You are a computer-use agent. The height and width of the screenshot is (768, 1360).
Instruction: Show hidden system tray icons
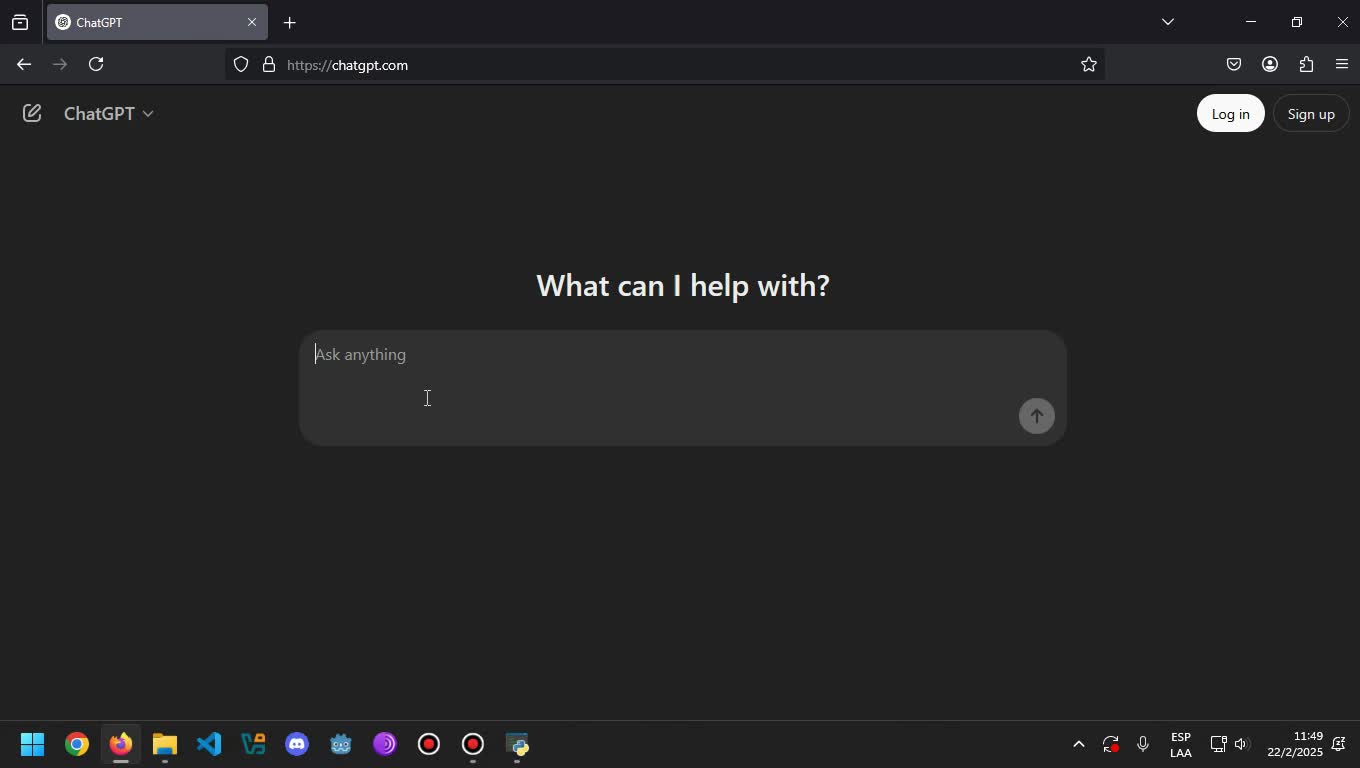(1078, 744)
